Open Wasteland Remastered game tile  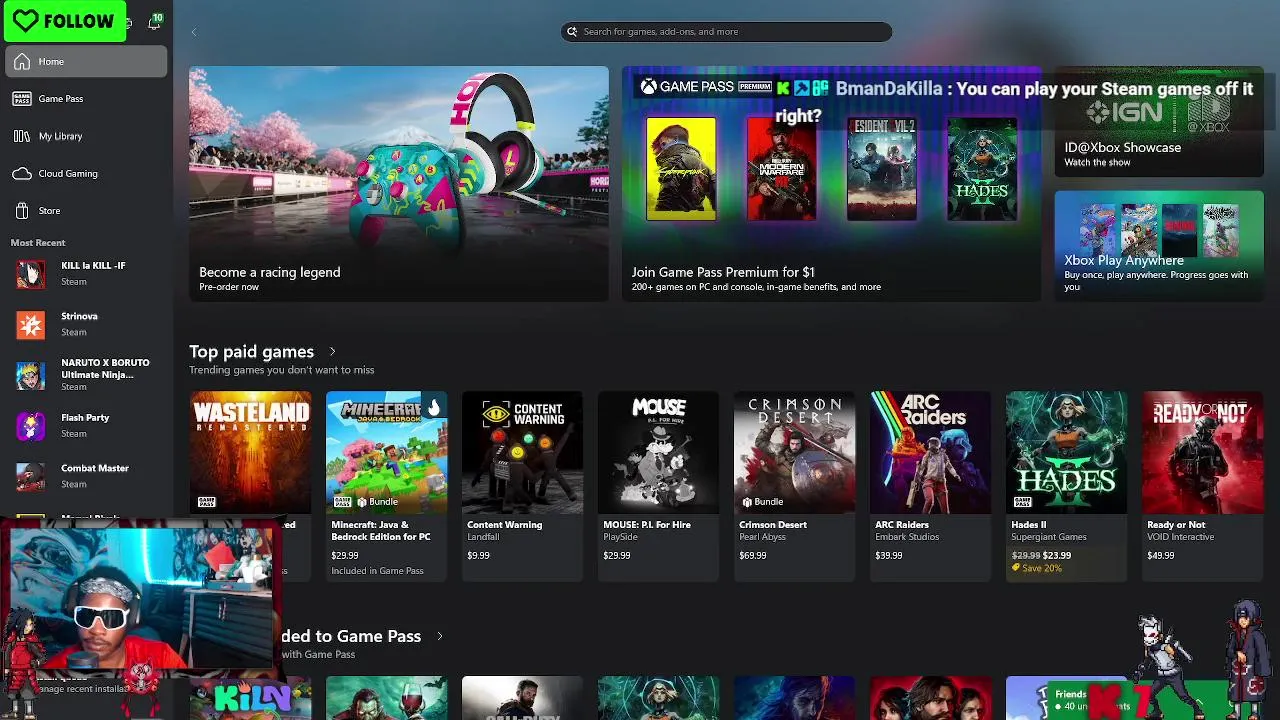click(251, 452)
